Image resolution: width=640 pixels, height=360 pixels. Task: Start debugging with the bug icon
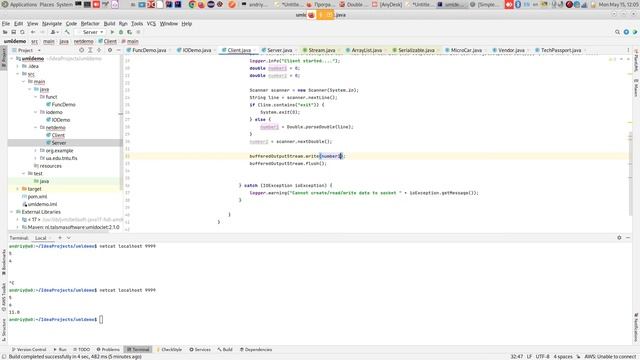[121, 32]
